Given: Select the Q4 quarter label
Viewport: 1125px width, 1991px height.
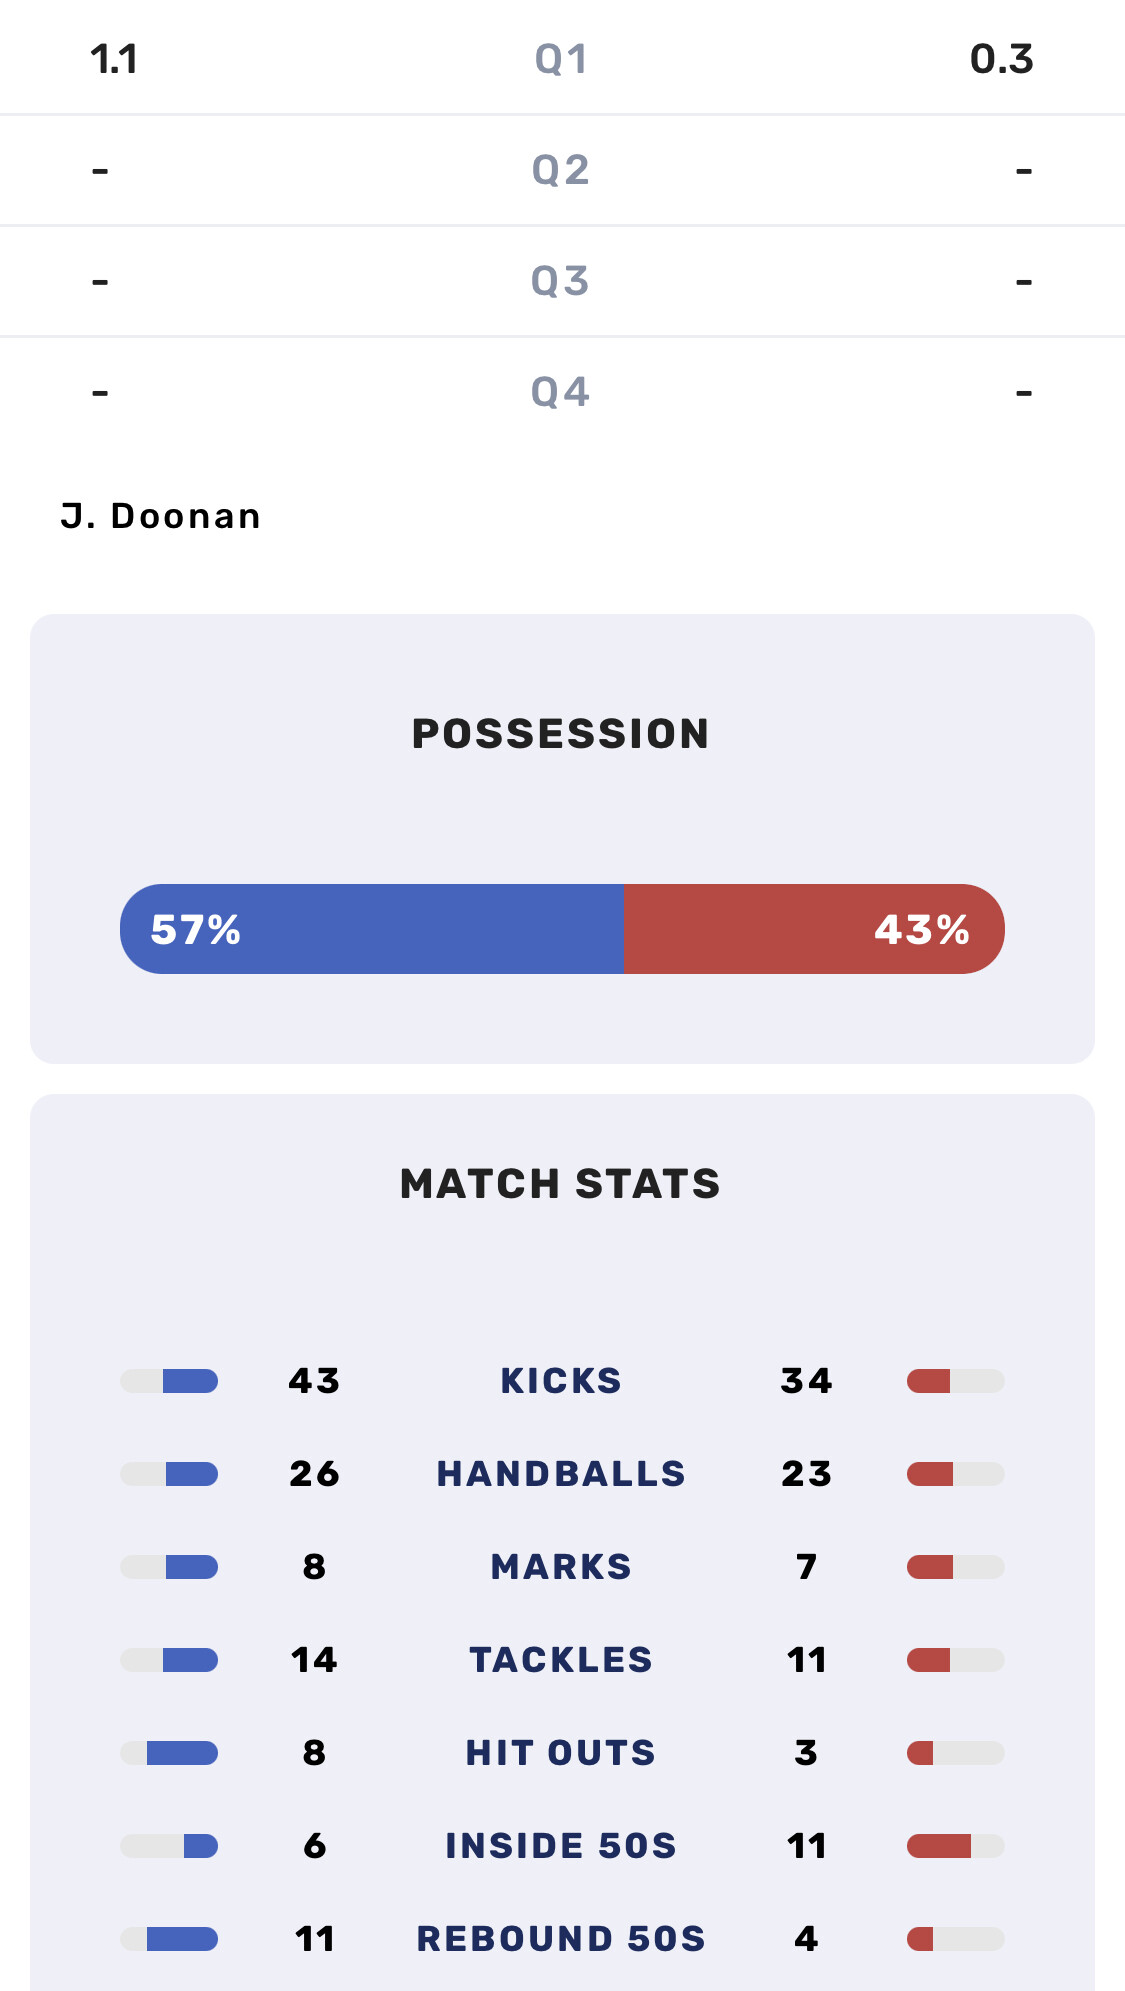Looking at the screenshot, I should pos(561,392).
